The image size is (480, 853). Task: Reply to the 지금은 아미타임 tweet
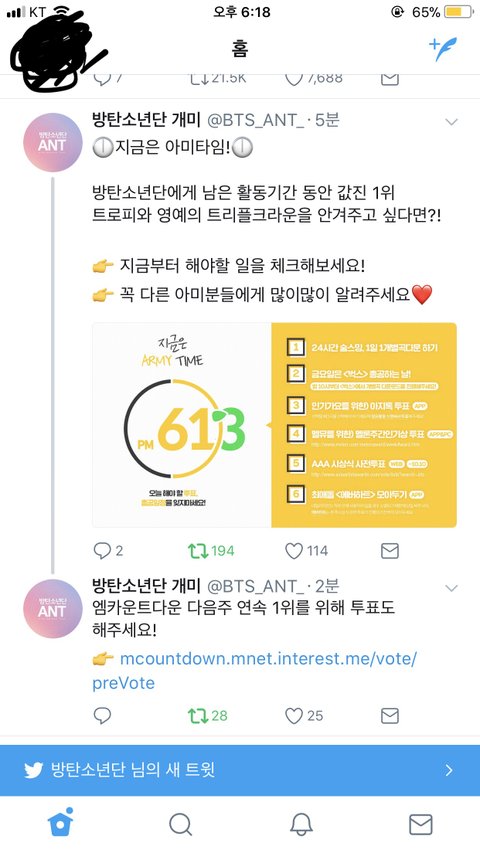tap(102, 551)
